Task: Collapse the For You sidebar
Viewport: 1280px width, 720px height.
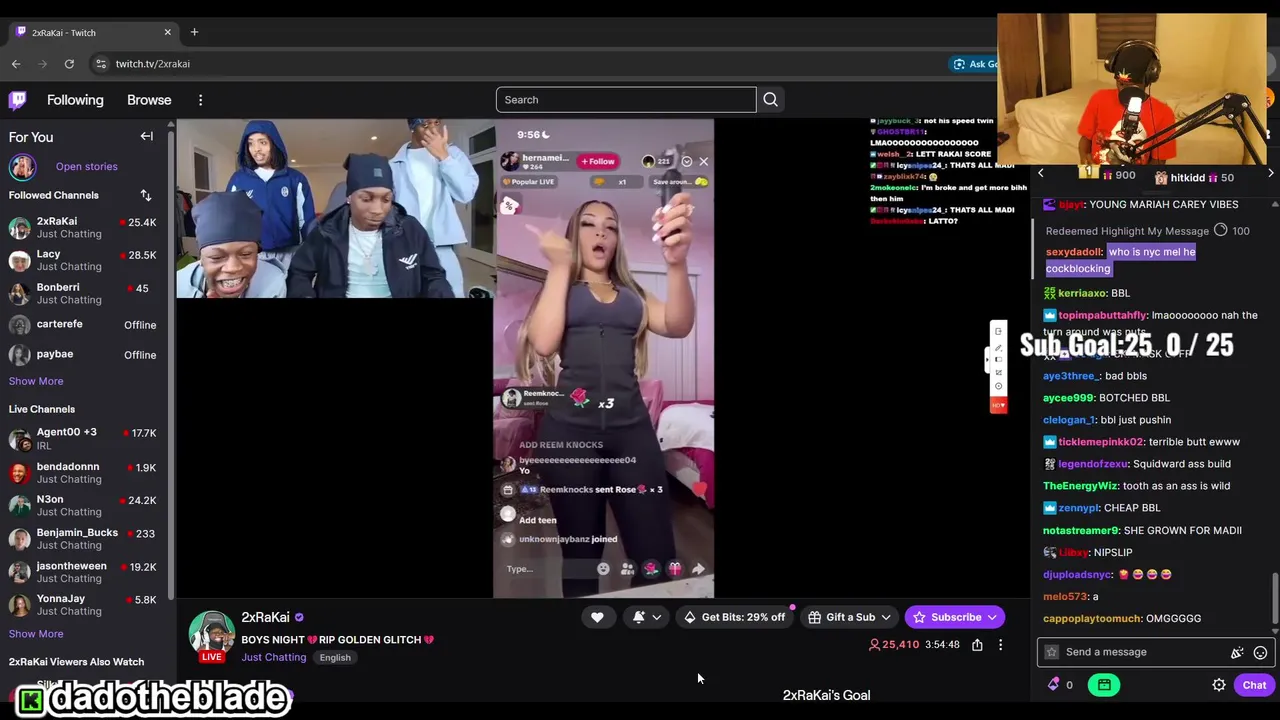Action: click(146, 136)
